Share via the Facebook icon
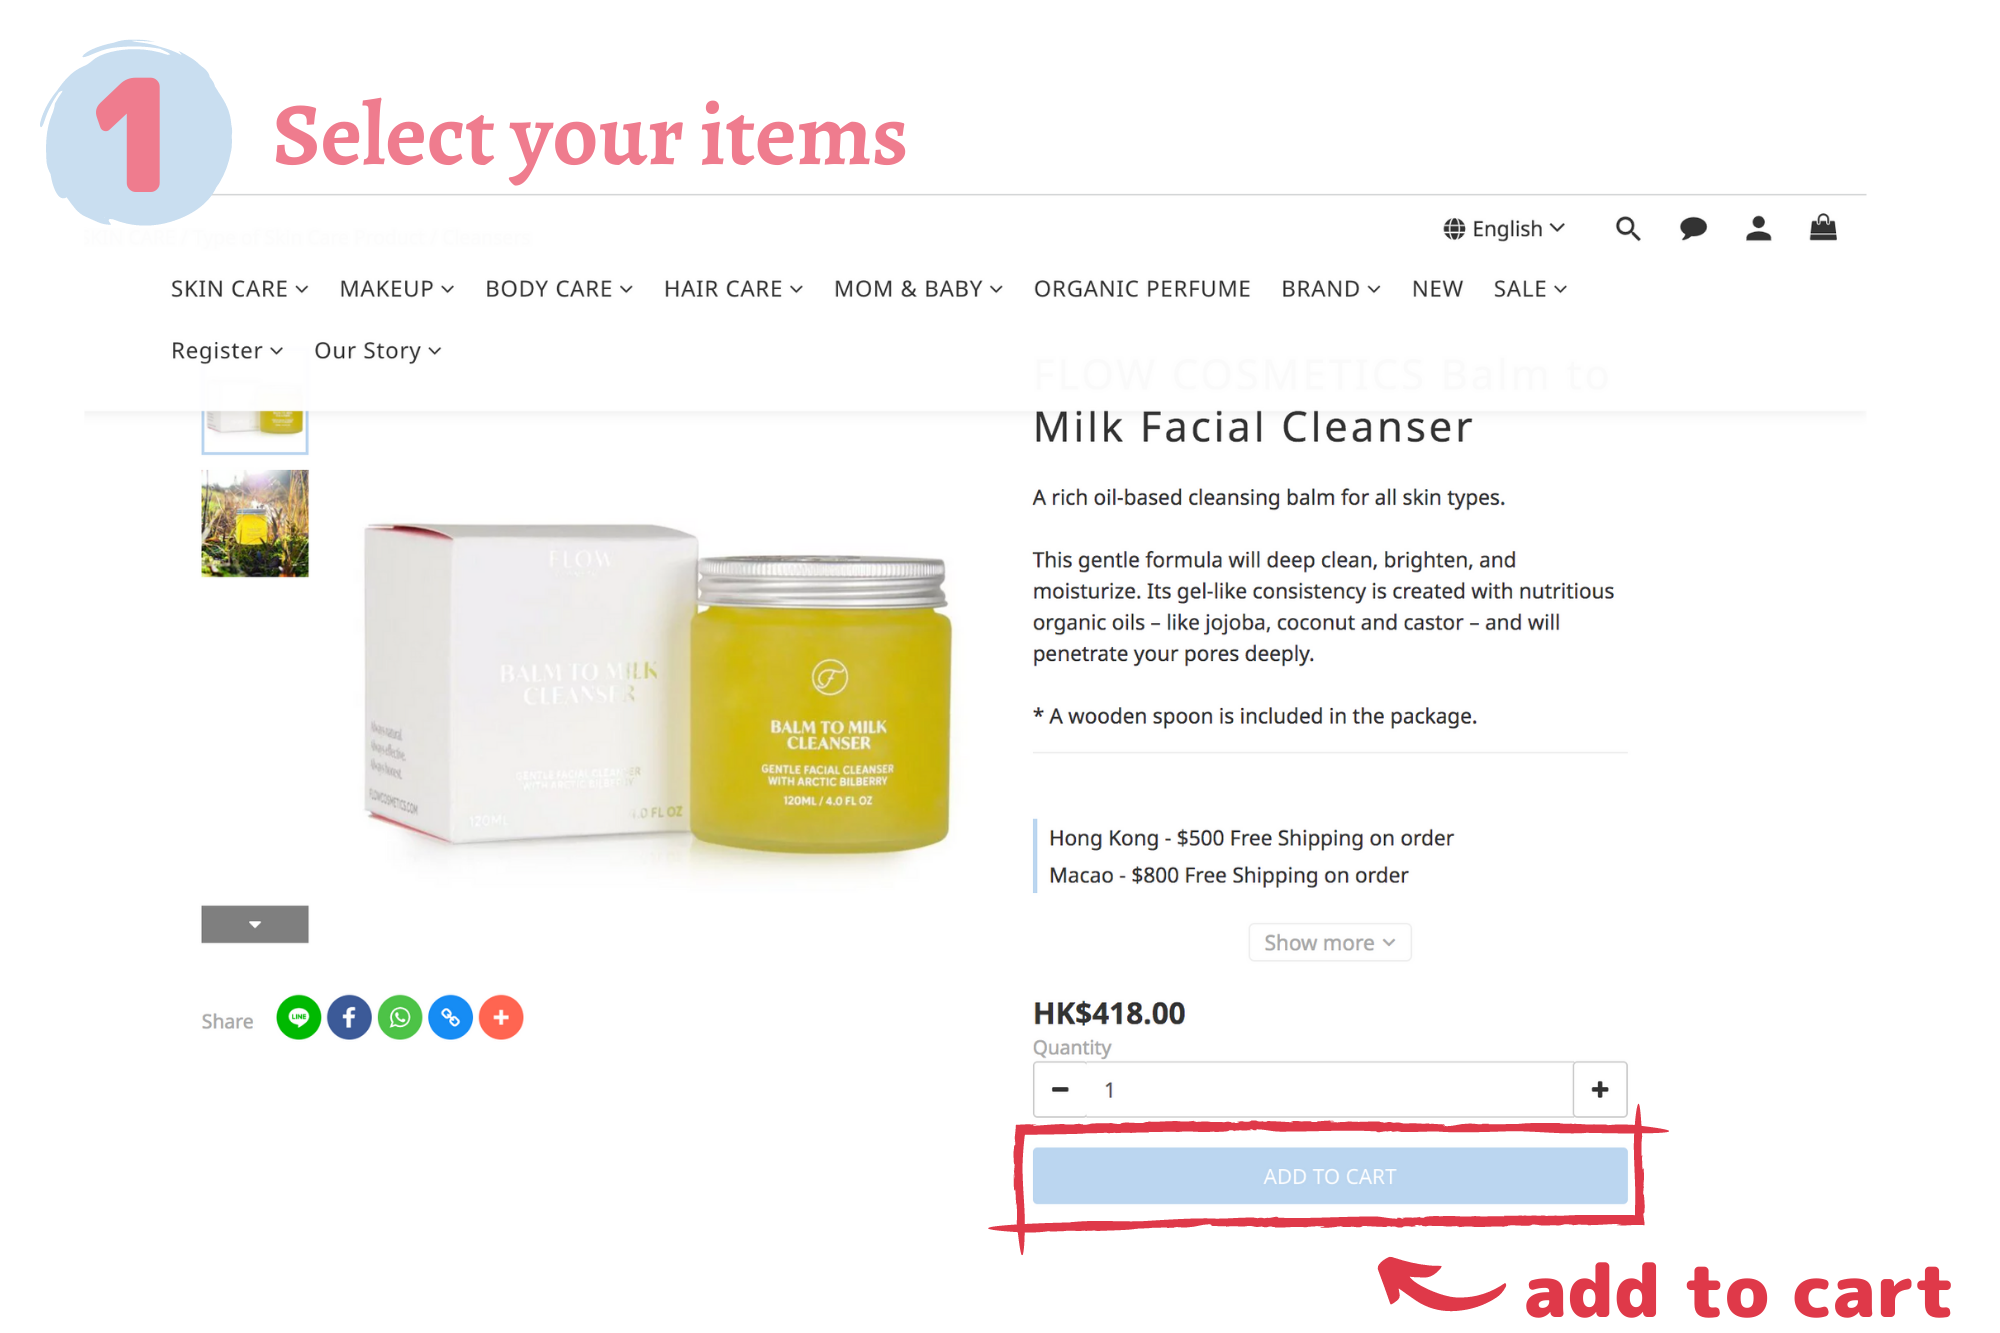The height and width of the screenshot is (1333, 2000). pyautogui.click(x=349, y=1018)
